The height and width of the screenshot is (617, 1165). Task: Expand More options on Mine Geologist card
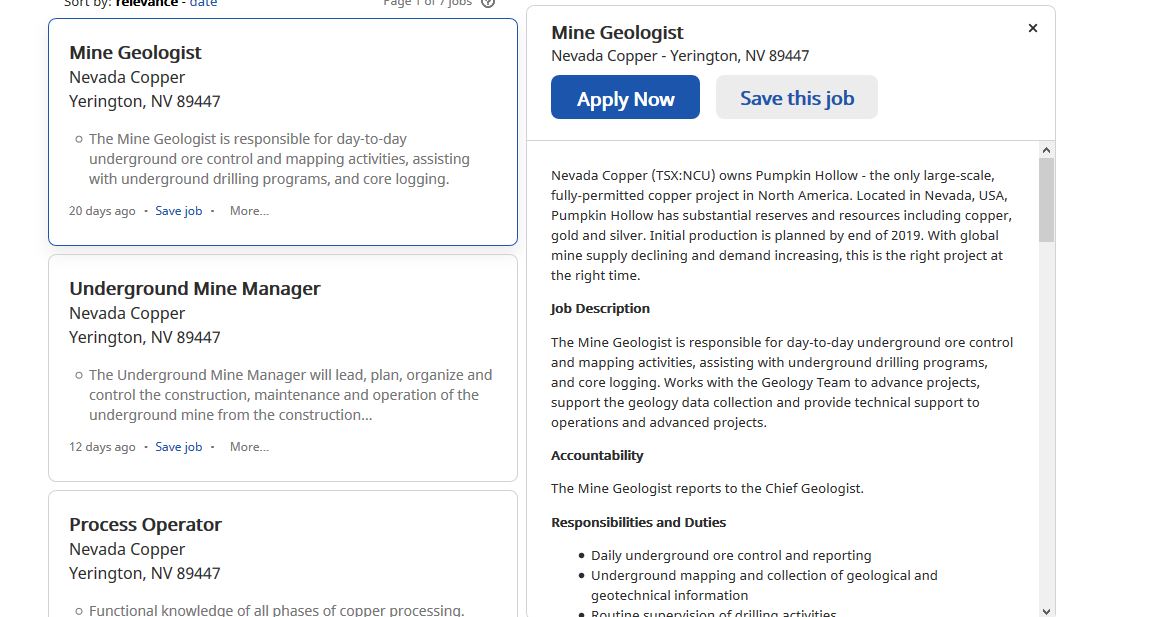click(x=249, y=211)
